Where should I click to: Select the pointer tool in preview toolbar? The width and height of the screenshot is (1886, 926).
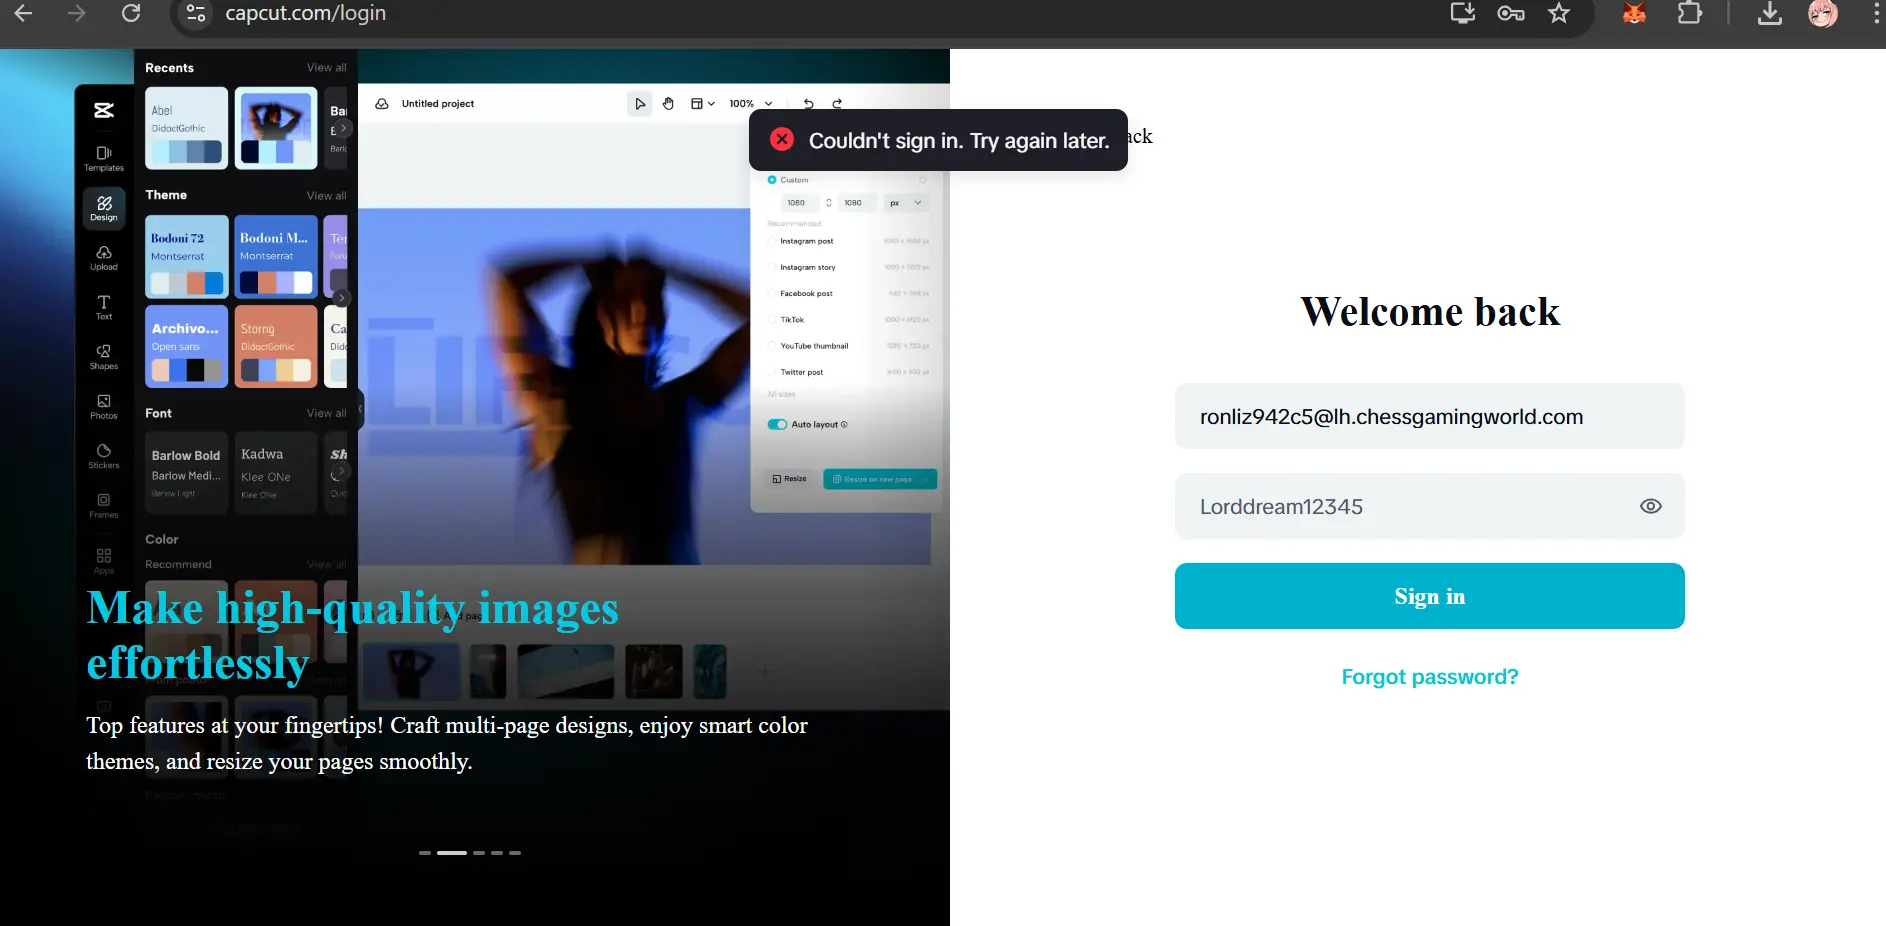(640, 103)
